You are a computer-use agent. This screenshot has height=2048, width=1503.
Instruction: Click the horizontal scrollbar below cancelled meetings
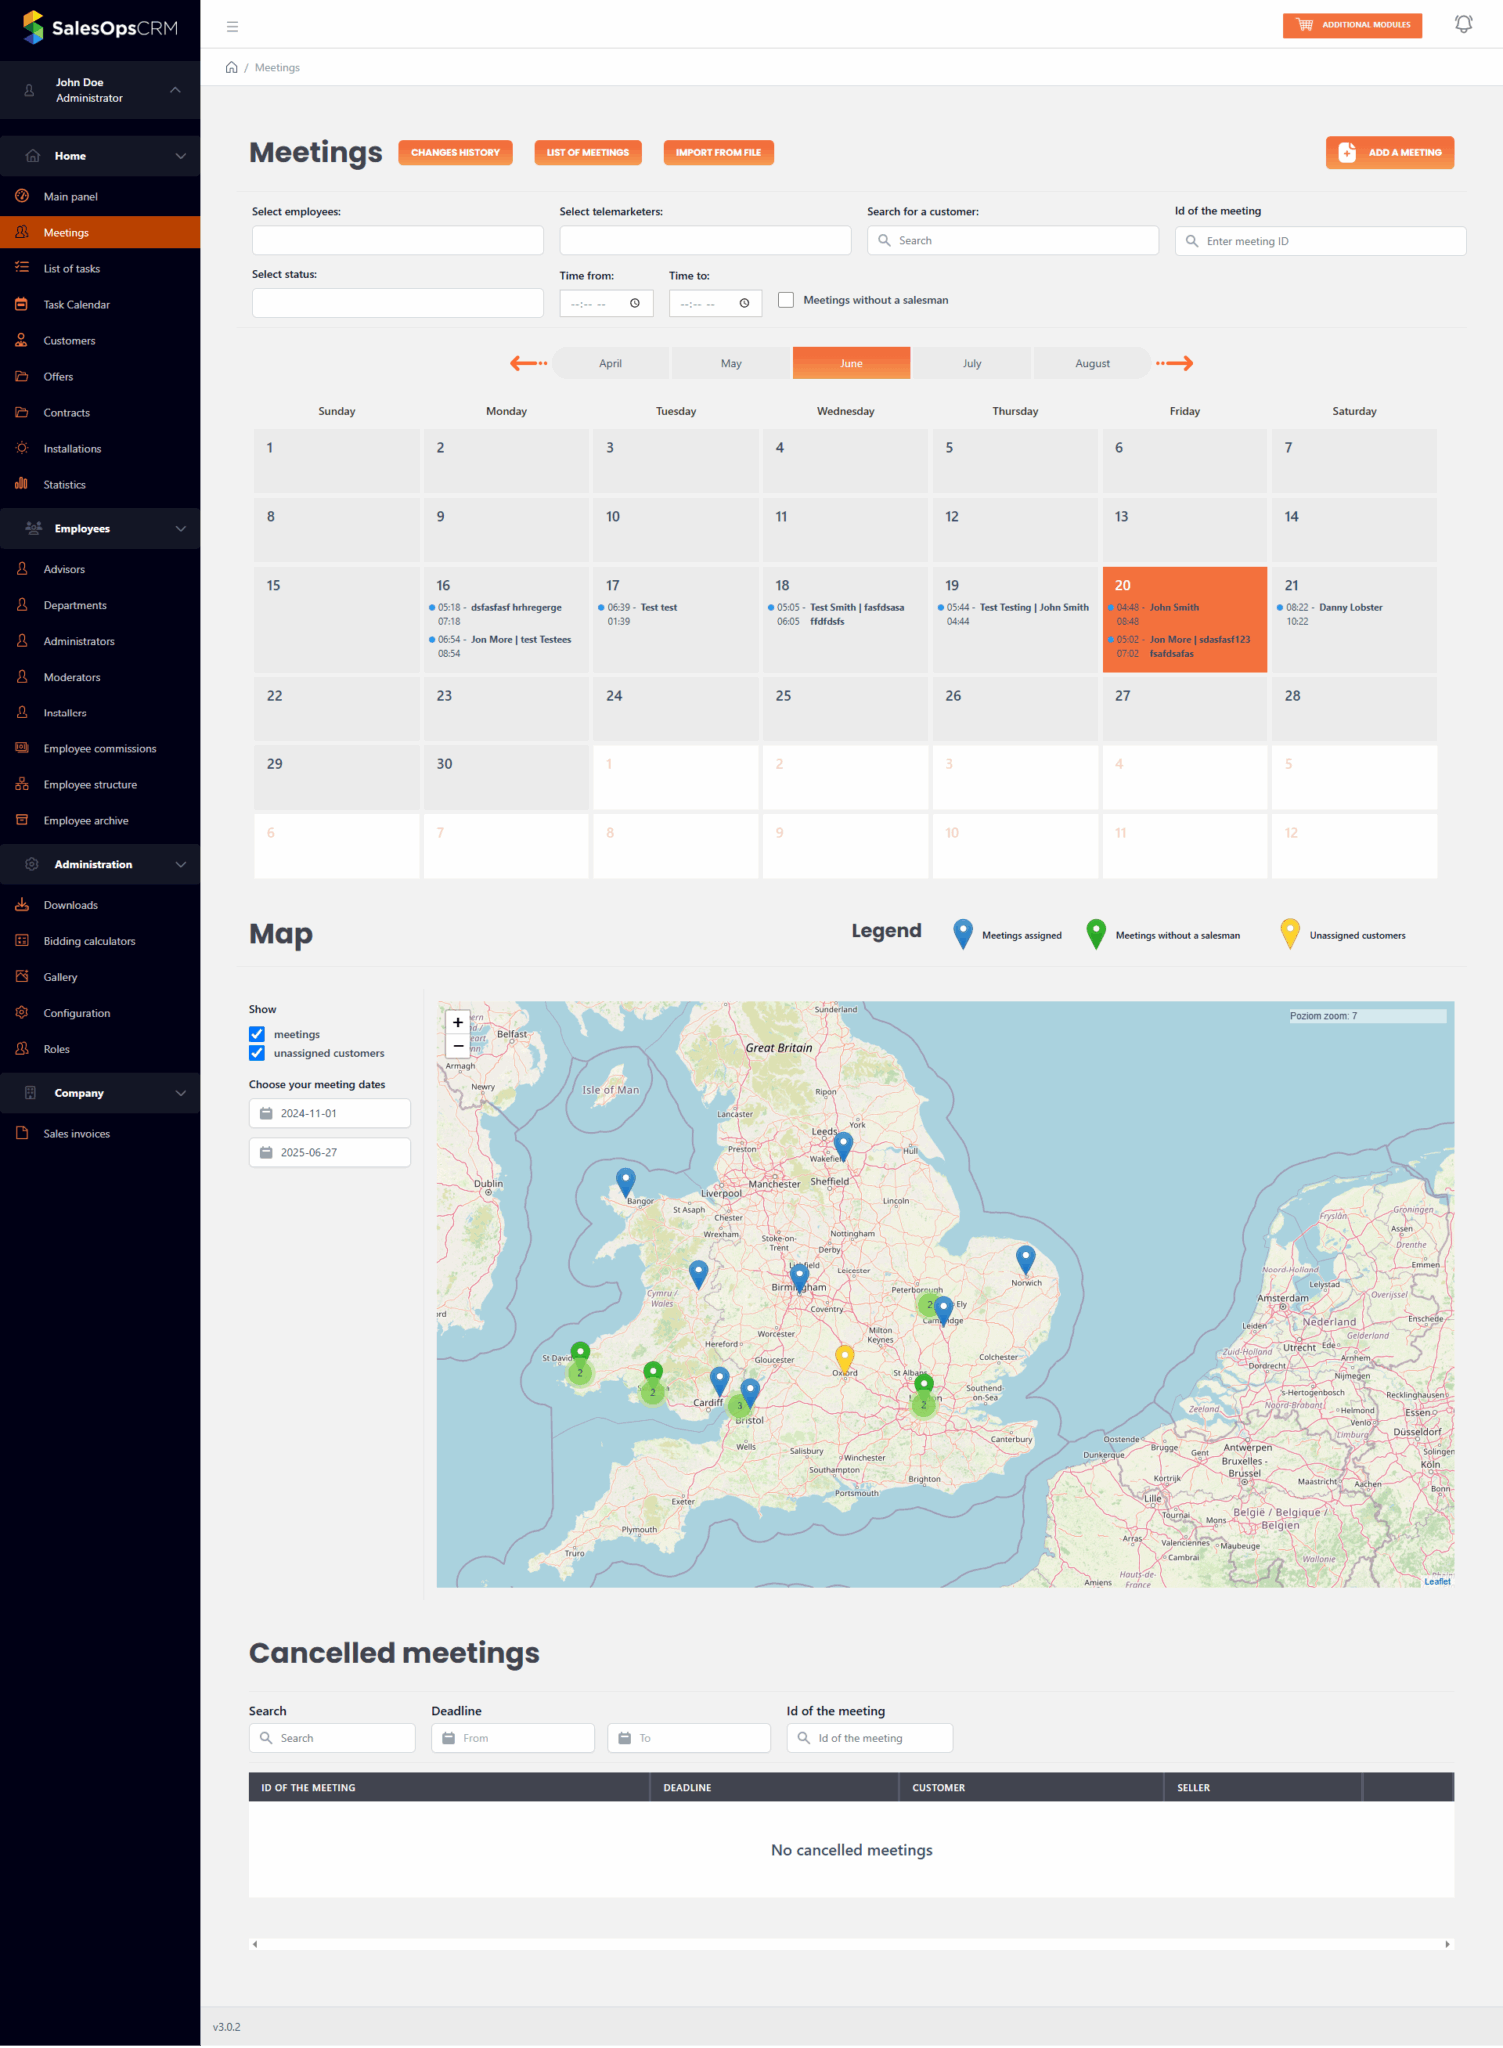coord(850,1944)
